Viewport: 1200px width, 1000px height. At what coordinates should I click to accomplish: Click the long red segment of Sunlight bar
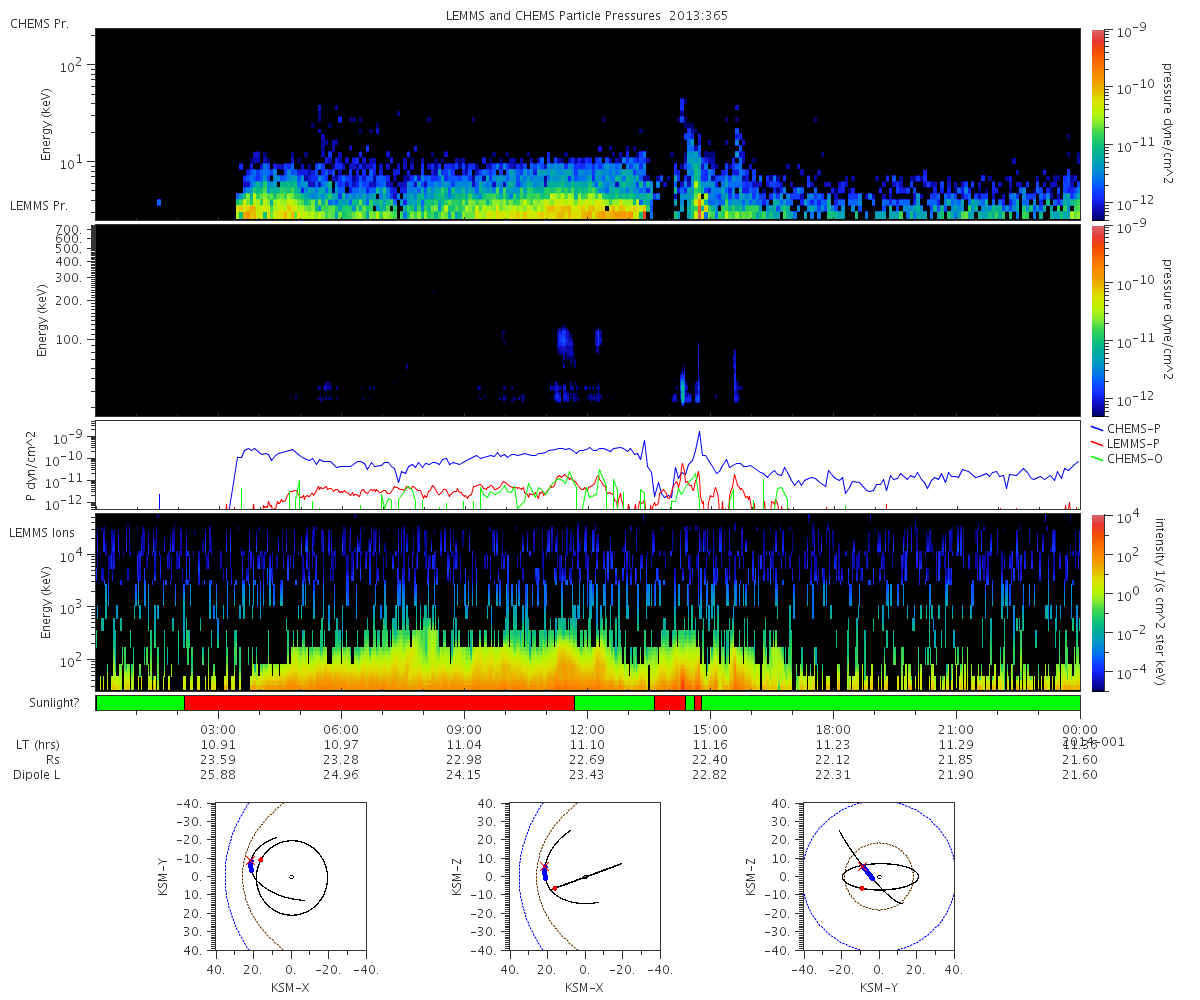click(x=379, y=703)
